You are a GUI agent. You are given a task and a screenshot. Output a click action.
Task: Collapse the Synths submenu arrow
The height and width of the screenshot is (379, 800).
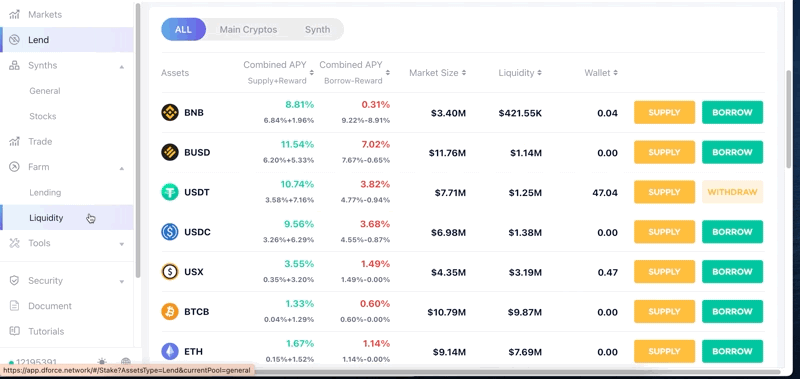pyautogui.click(x=121, y=66)
